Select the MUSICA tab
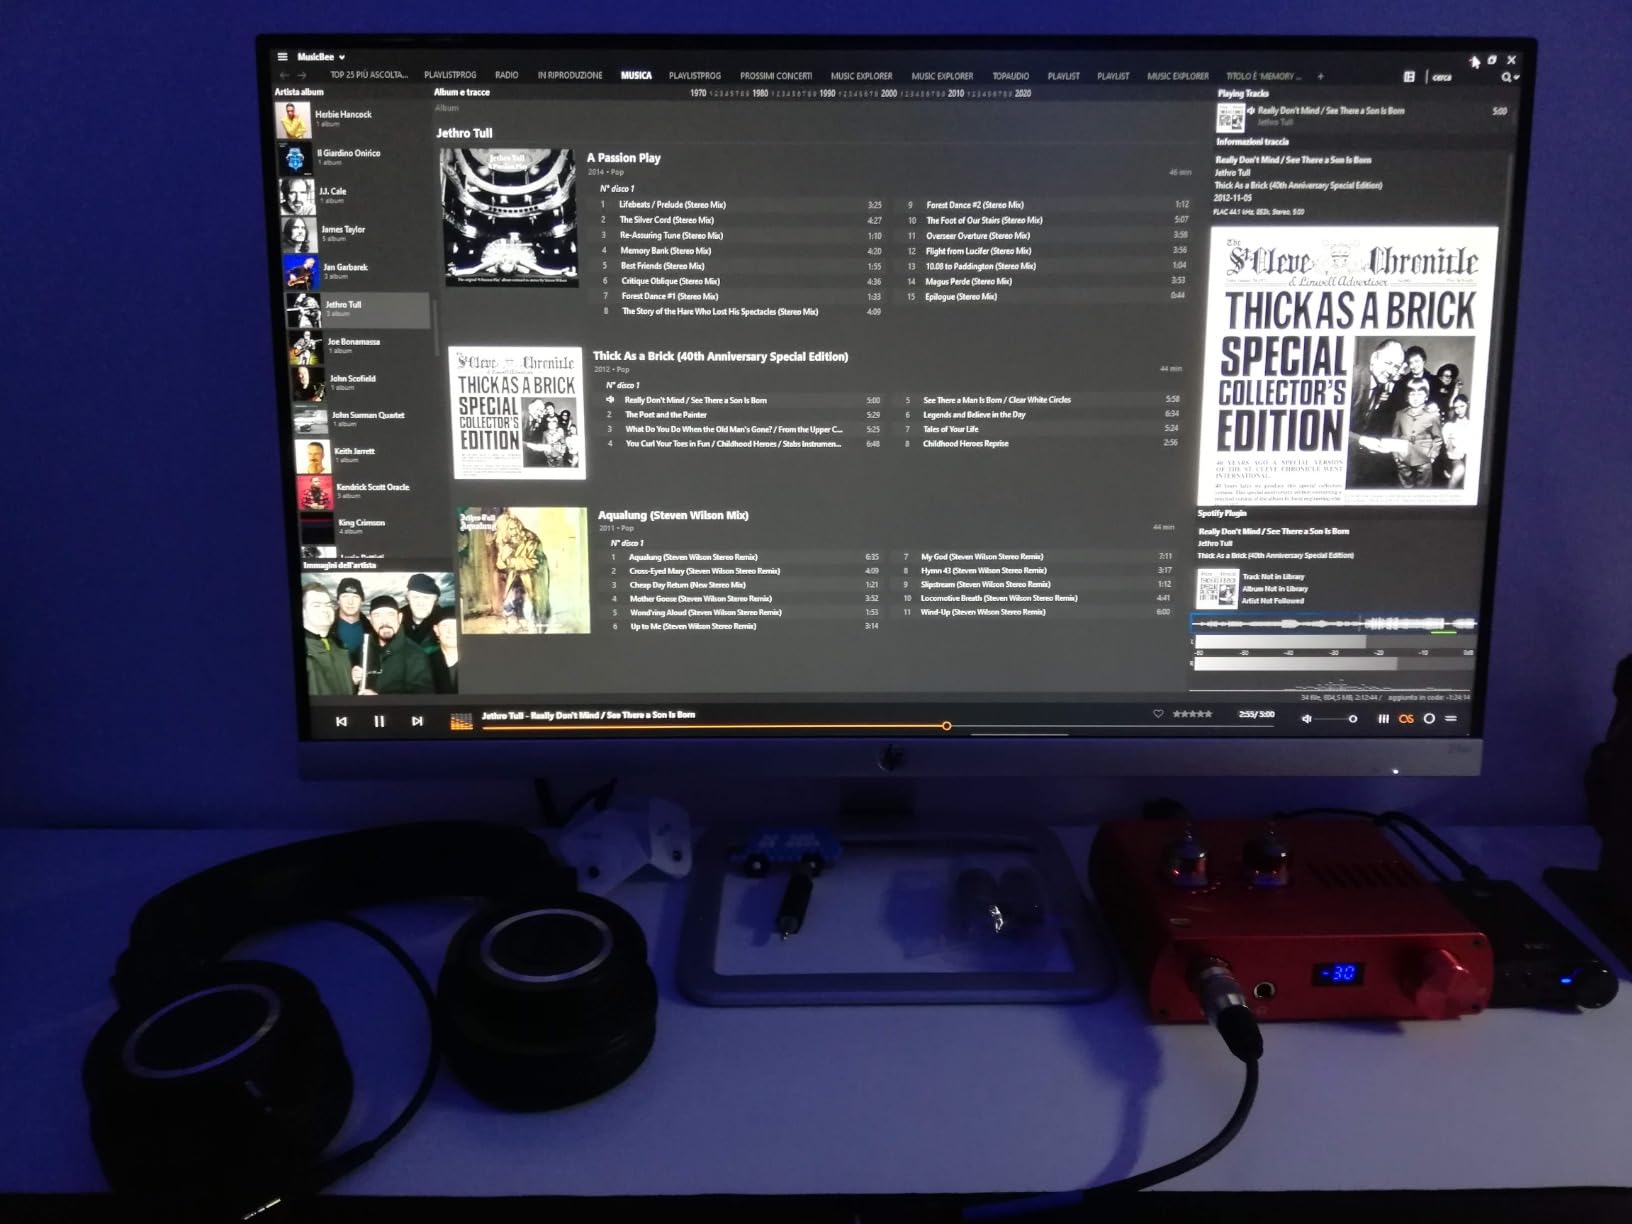Screen dimensions: 1632x1224 pyautogui.click(x=636, y=75)
